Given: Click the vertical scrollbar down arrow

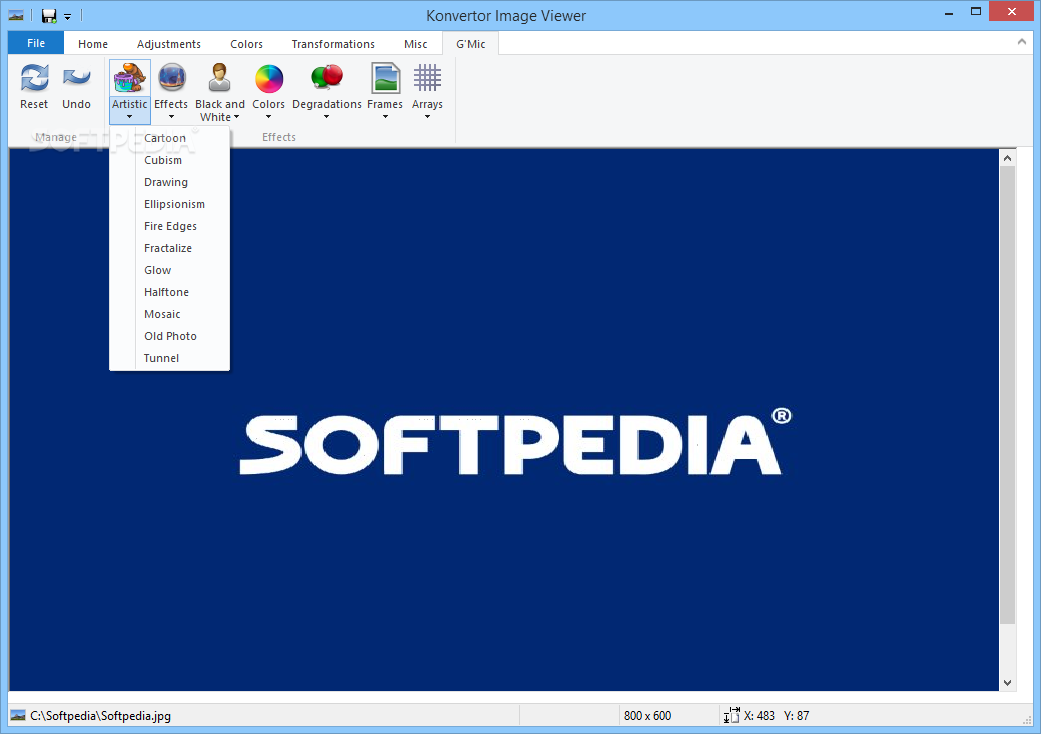Looking at the screenshot, I should tap(1007, 682).
